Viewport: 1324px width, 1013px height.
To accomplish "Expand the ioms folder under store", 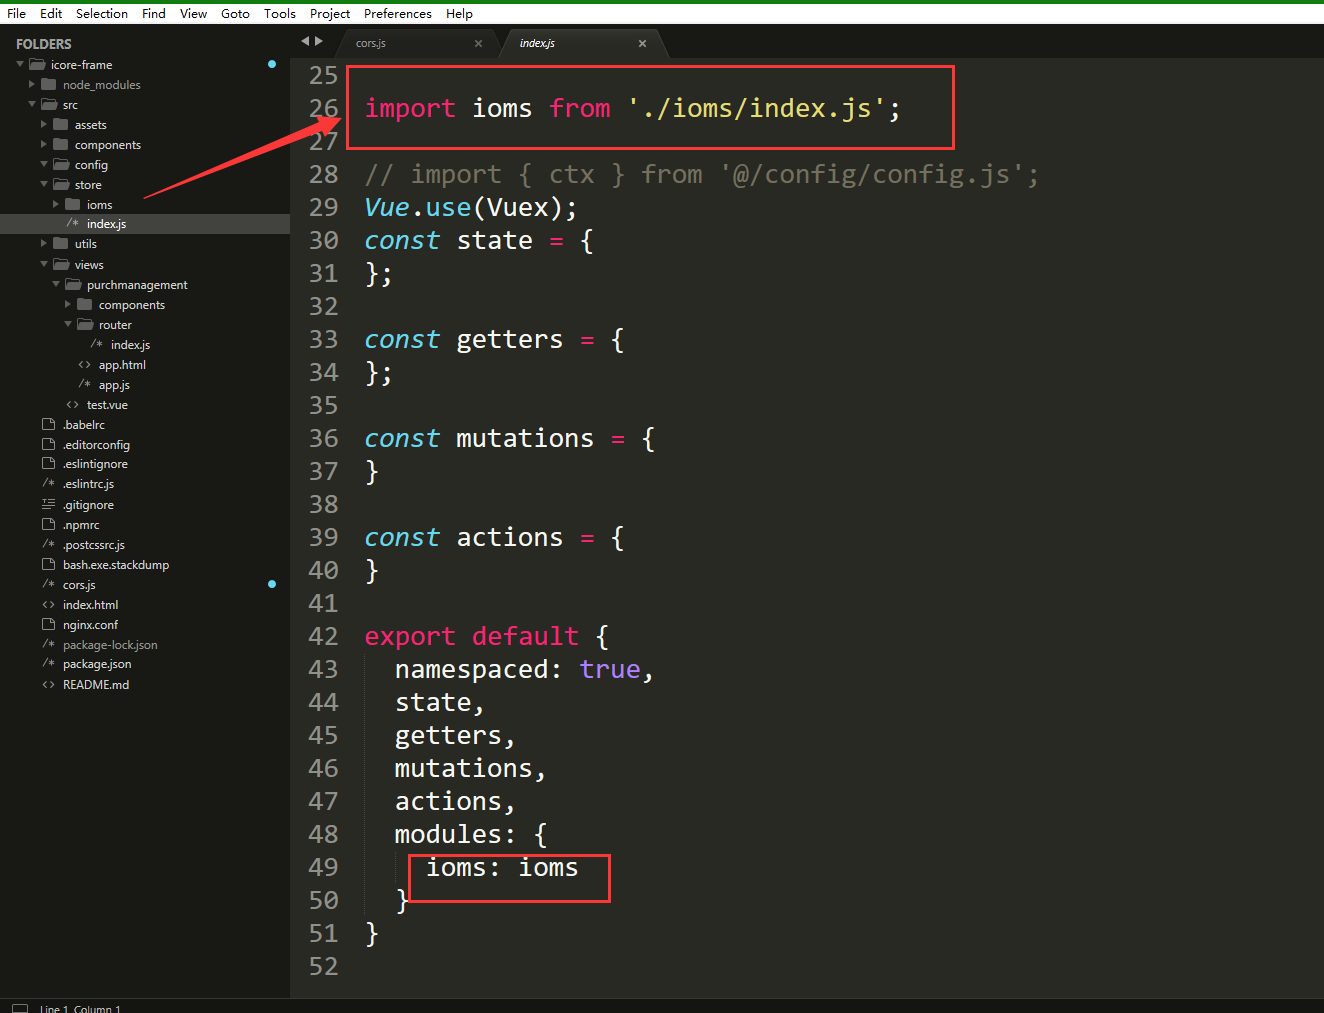I will pos(56,205).
